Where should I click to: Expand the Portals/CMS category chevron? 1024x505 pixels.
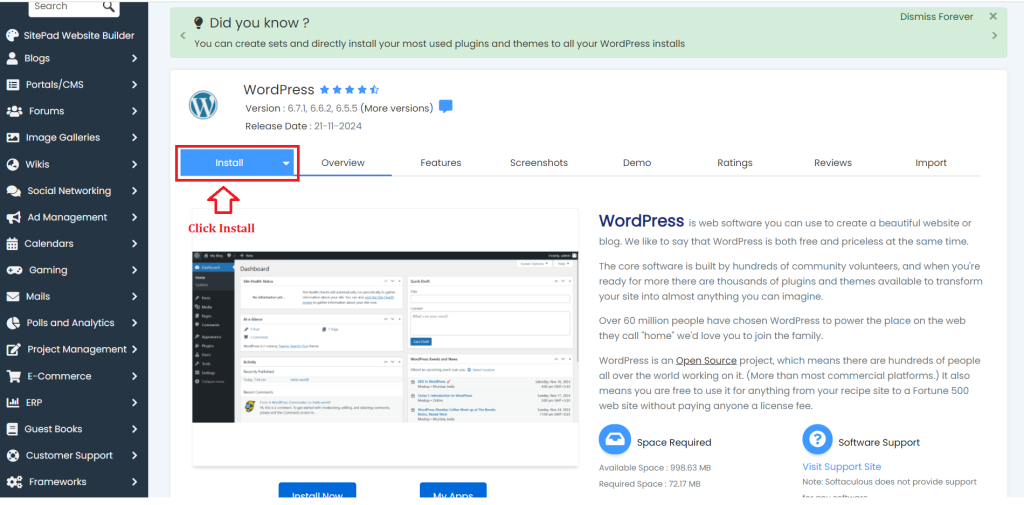pos(134,85)
